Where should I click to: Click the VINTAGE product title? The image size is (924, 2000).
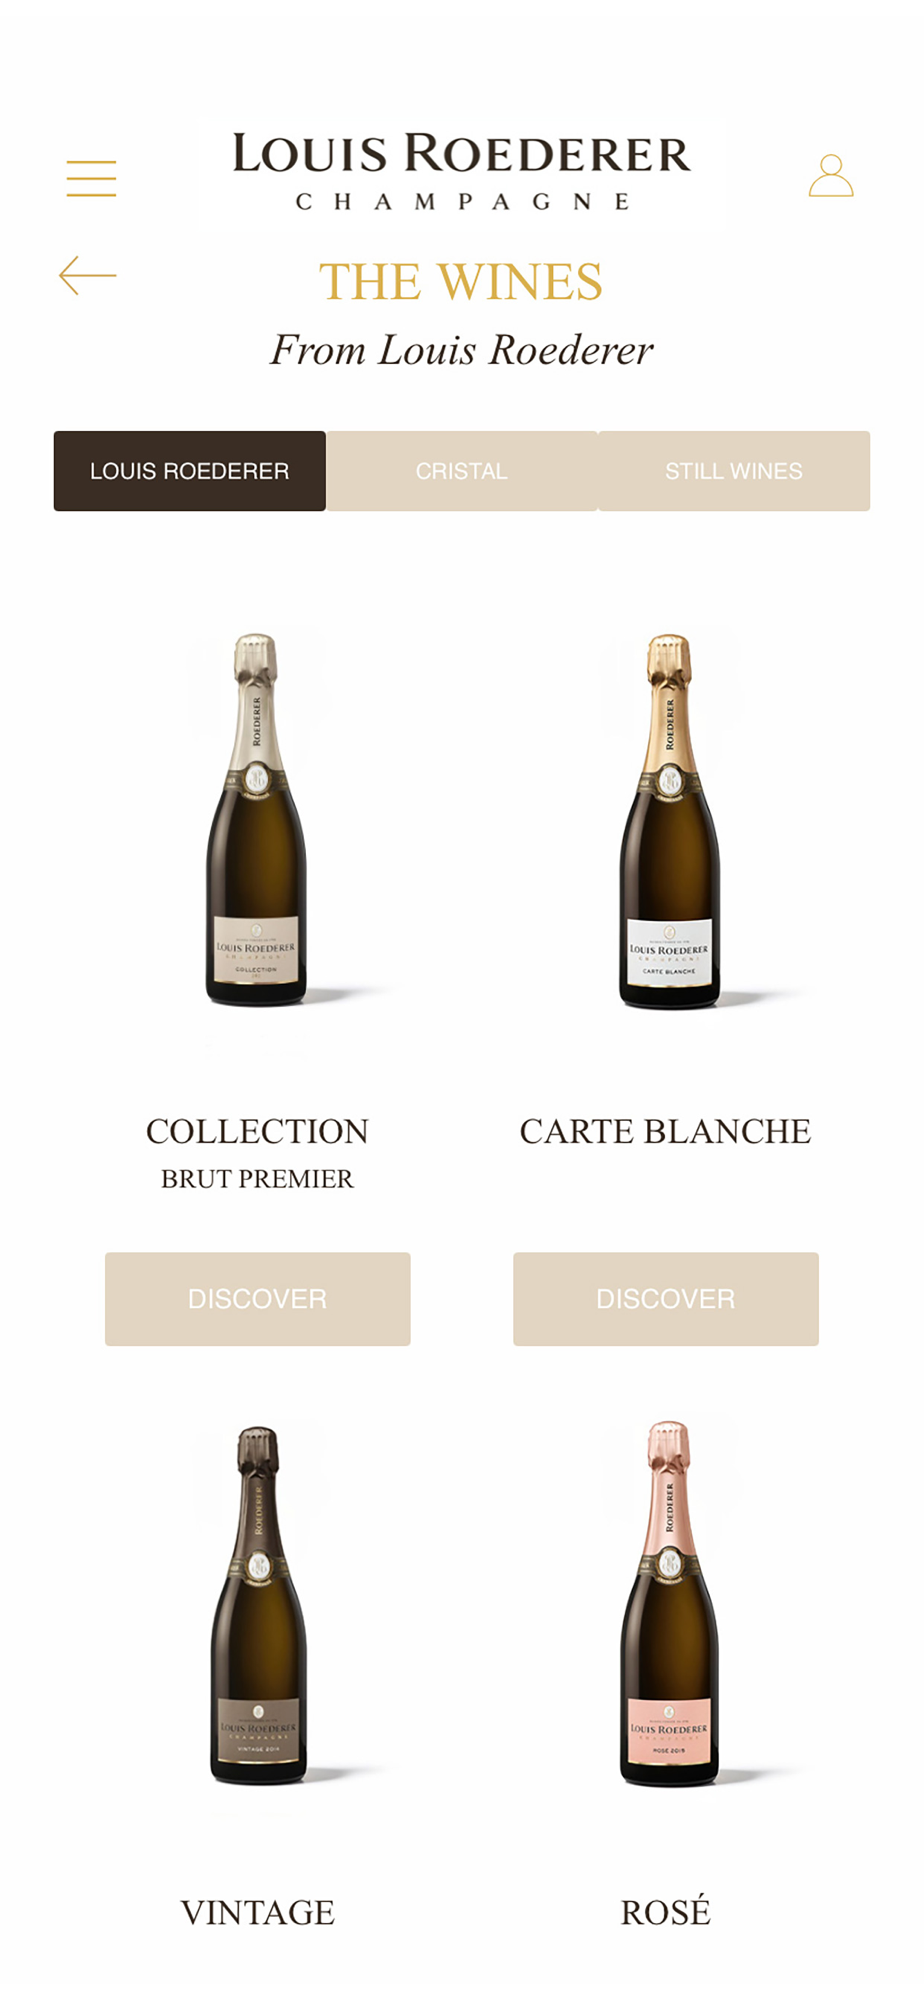point(258,1912)
